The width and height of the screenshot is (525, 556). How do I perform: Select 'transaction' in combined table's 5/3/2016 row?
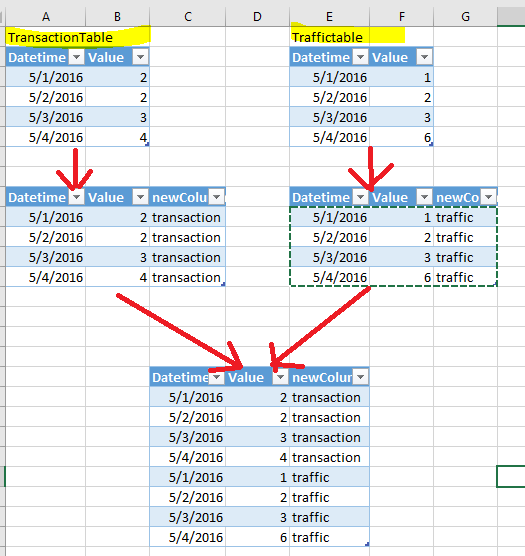coord(329,438)
